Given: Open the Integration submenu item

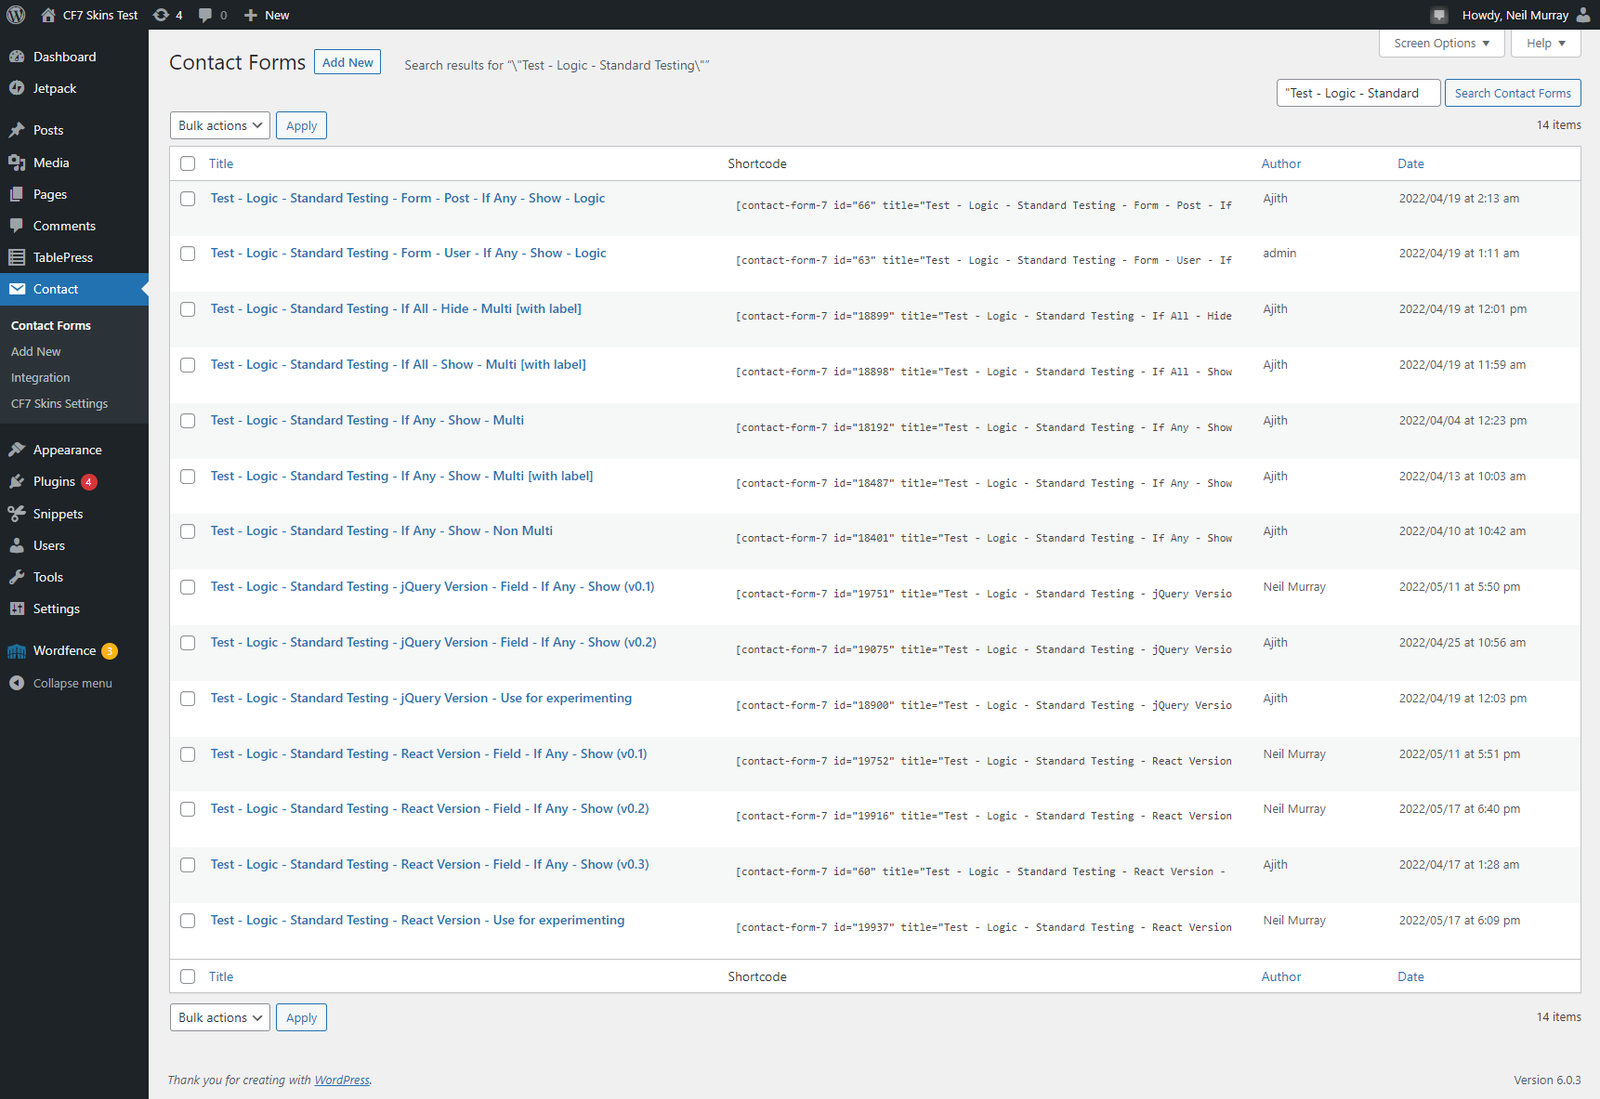Looking at the screenshot, I should pyautogui.click(x=40, y=378).
